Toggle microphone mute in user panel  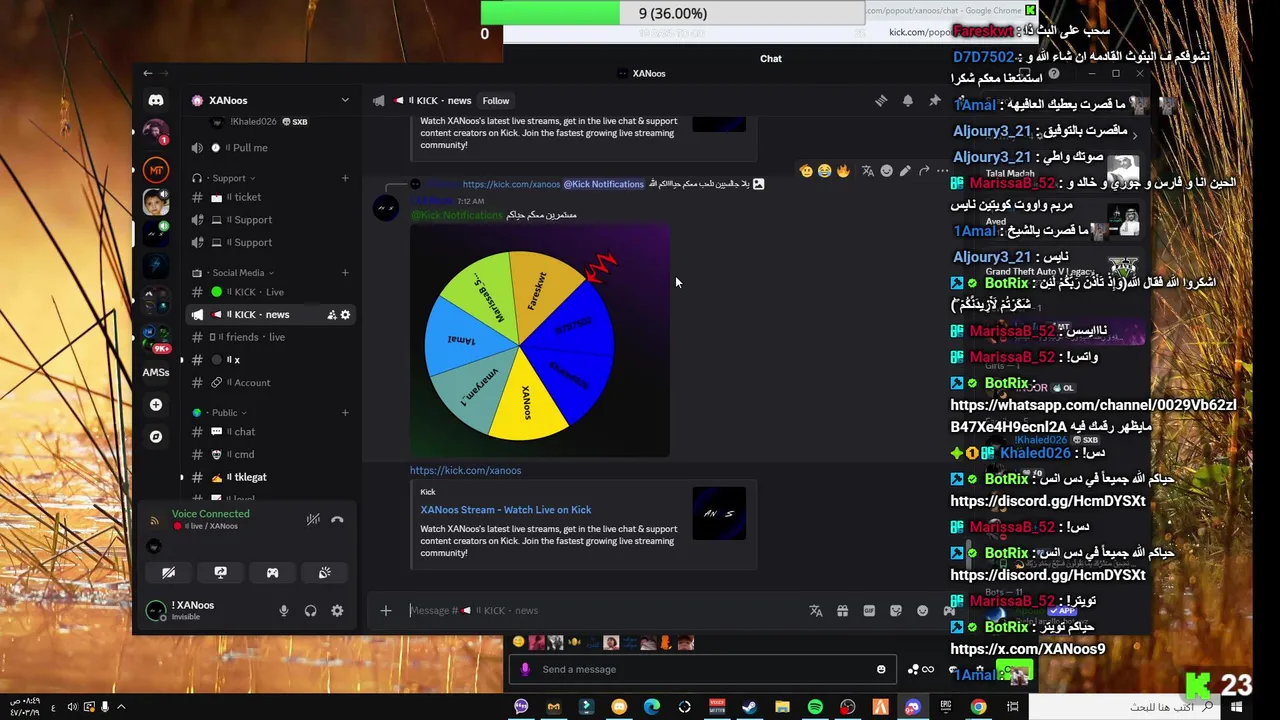284,611
